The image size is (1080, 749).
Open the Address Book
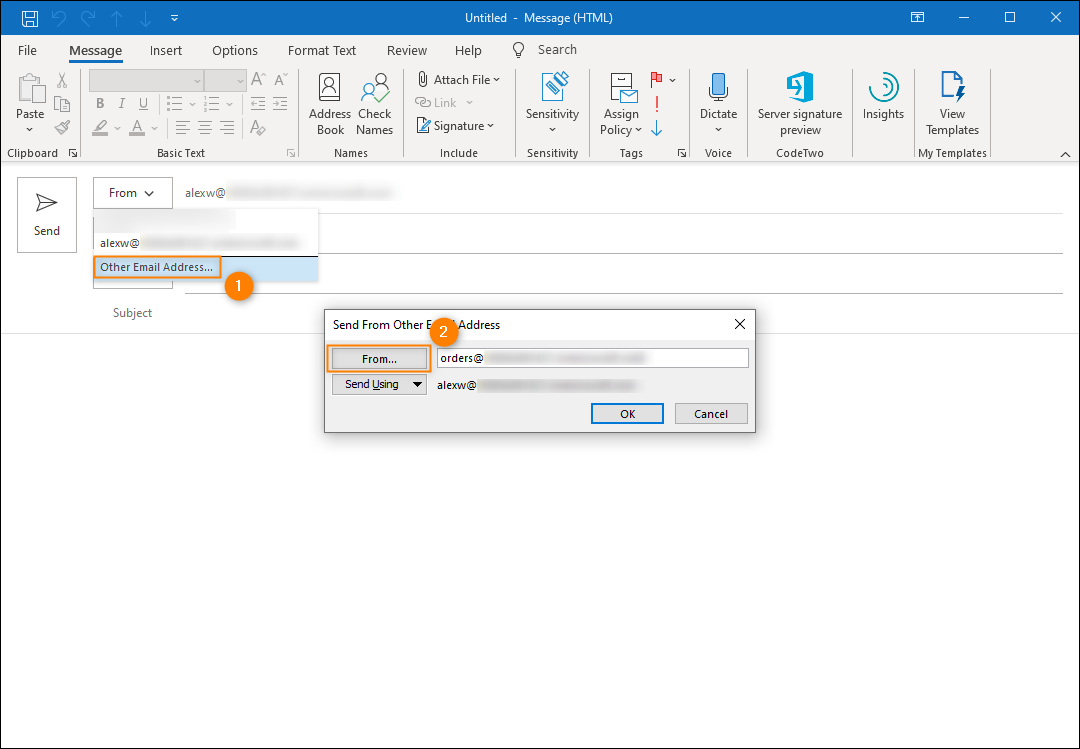point(330,105)
